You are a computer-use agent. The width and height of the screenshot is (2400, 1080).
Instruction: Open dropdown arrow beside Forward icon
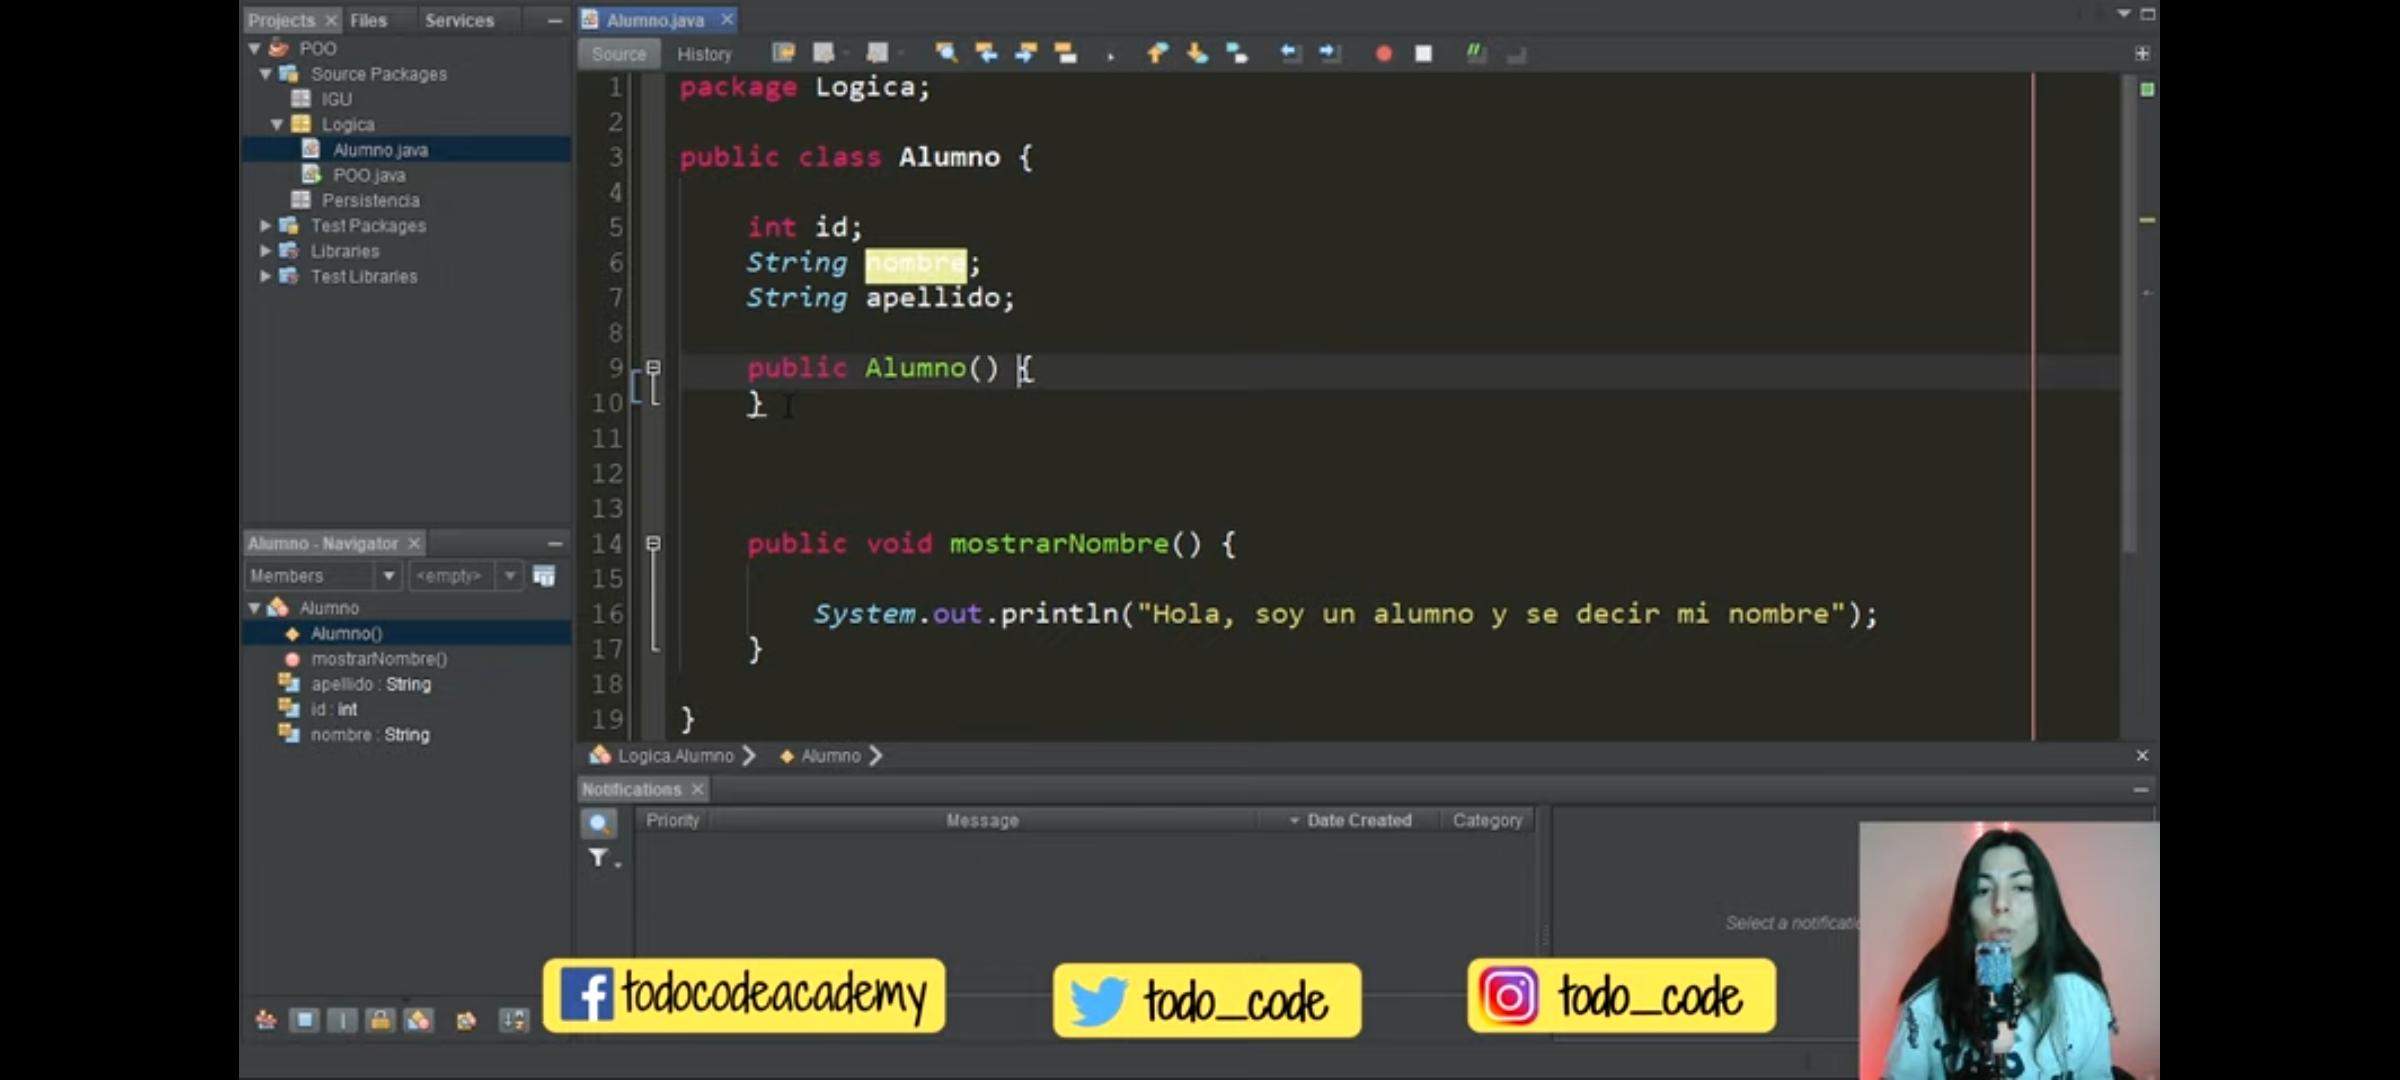pyautogui.click(x=901, y=54)
